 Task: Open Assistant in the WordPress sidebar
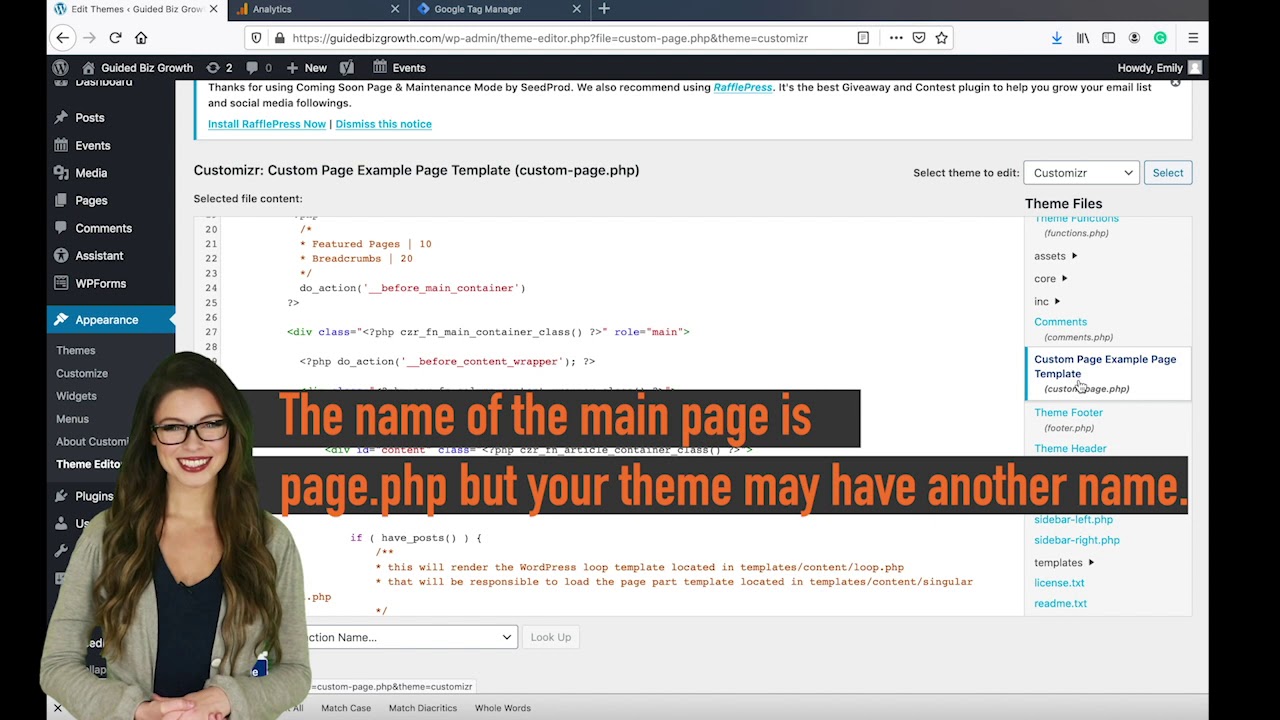[x=99, y=256]
